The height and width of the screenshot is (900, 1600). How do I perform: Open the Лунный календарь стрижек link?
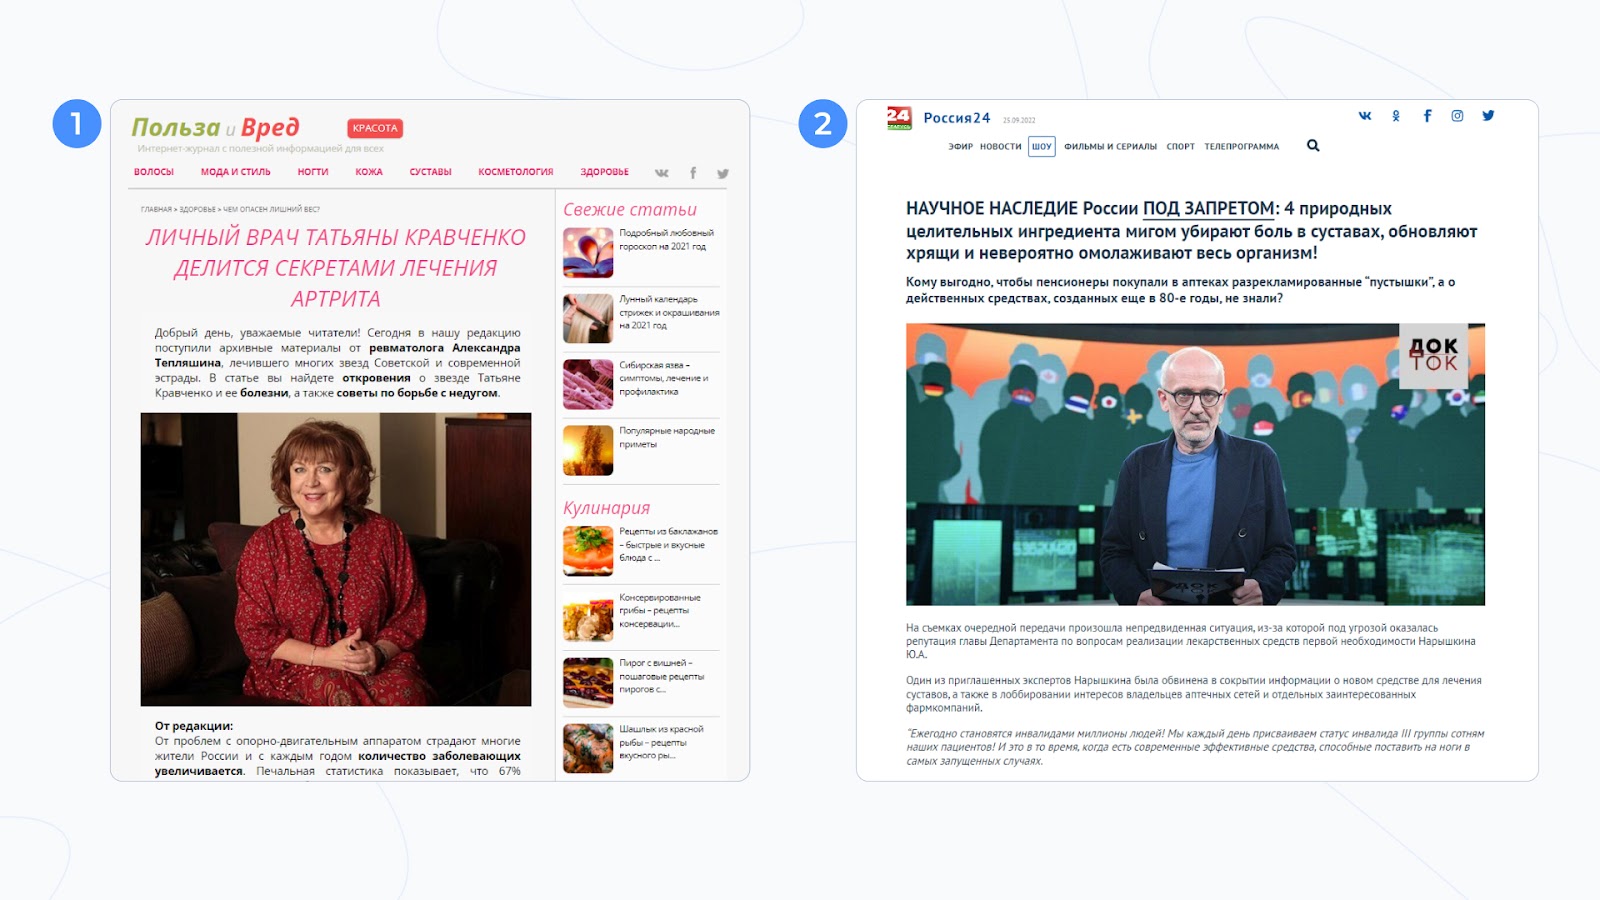tap(669, 312)
